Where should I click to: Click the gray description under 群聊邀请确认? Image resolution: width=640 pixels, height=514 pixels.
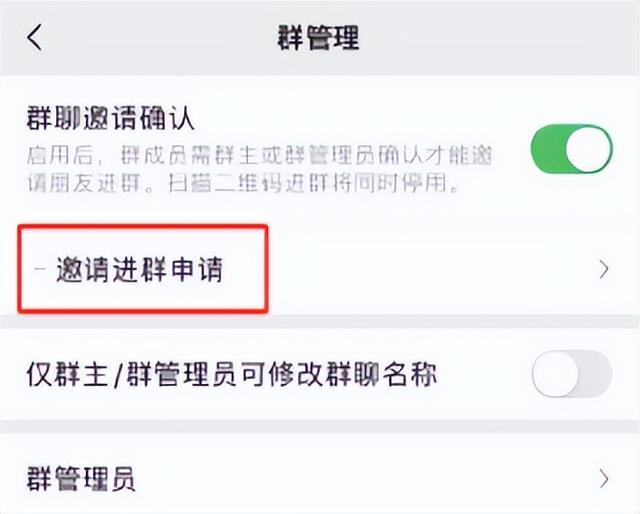click(240, 171)
